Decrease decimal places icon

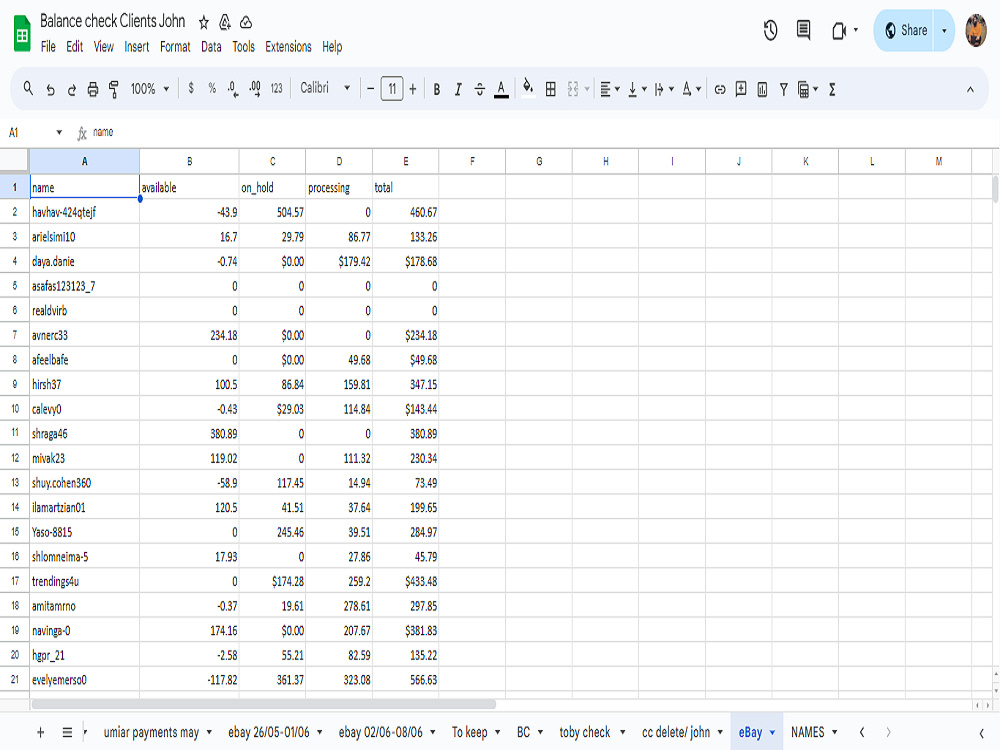(233, 89)
